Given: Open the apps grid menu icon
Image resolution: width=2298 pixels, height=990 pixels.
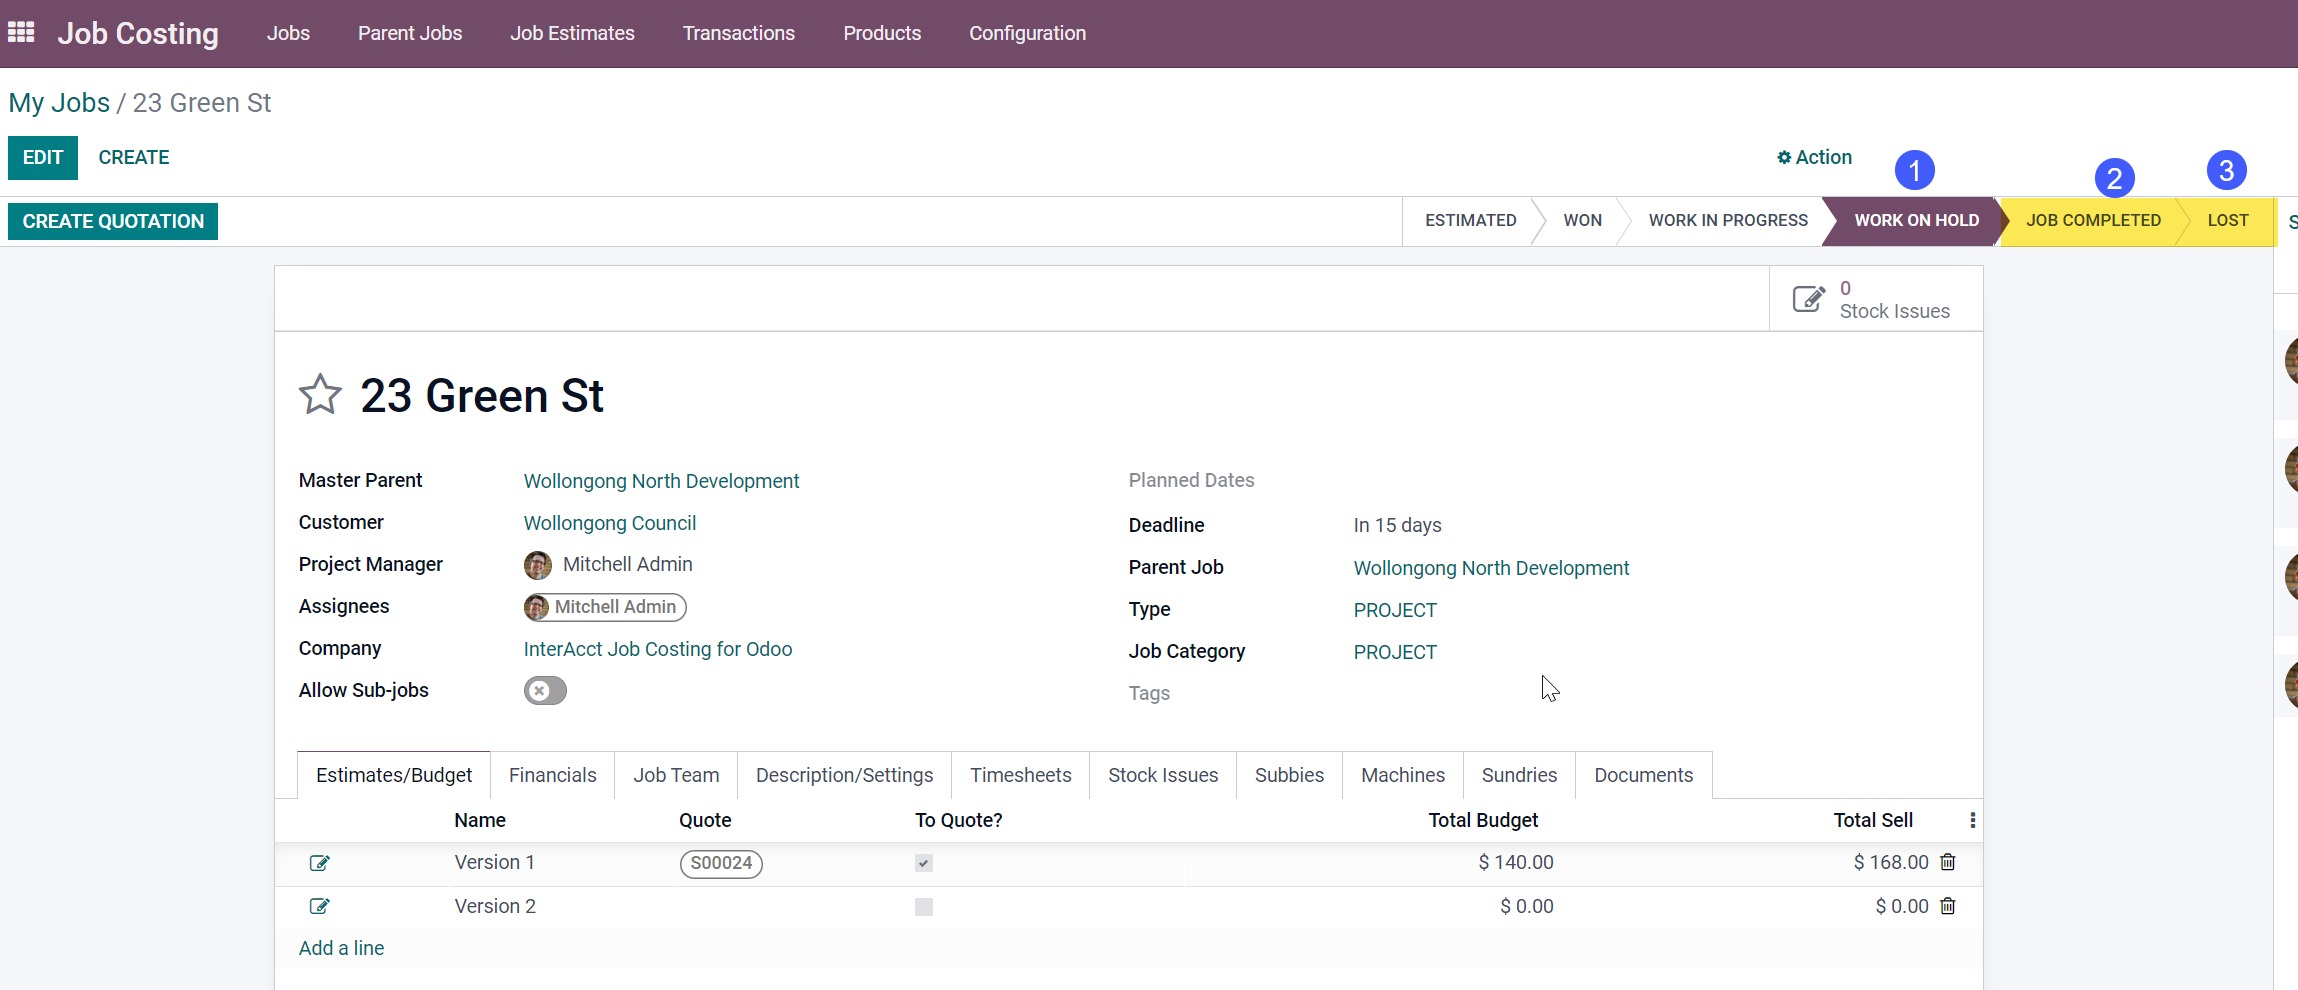Looking at the screenshot, I should (21, 33).
